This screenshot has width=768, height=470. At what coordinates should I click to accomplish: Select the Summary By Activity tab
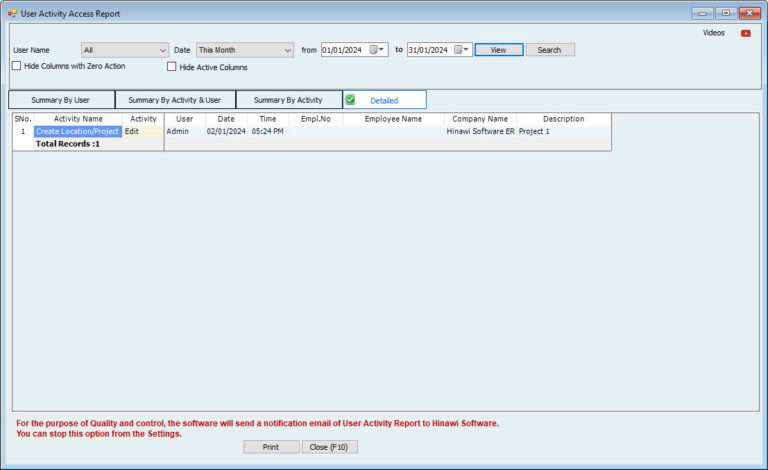pyautogui.click(x=288, y=100)
